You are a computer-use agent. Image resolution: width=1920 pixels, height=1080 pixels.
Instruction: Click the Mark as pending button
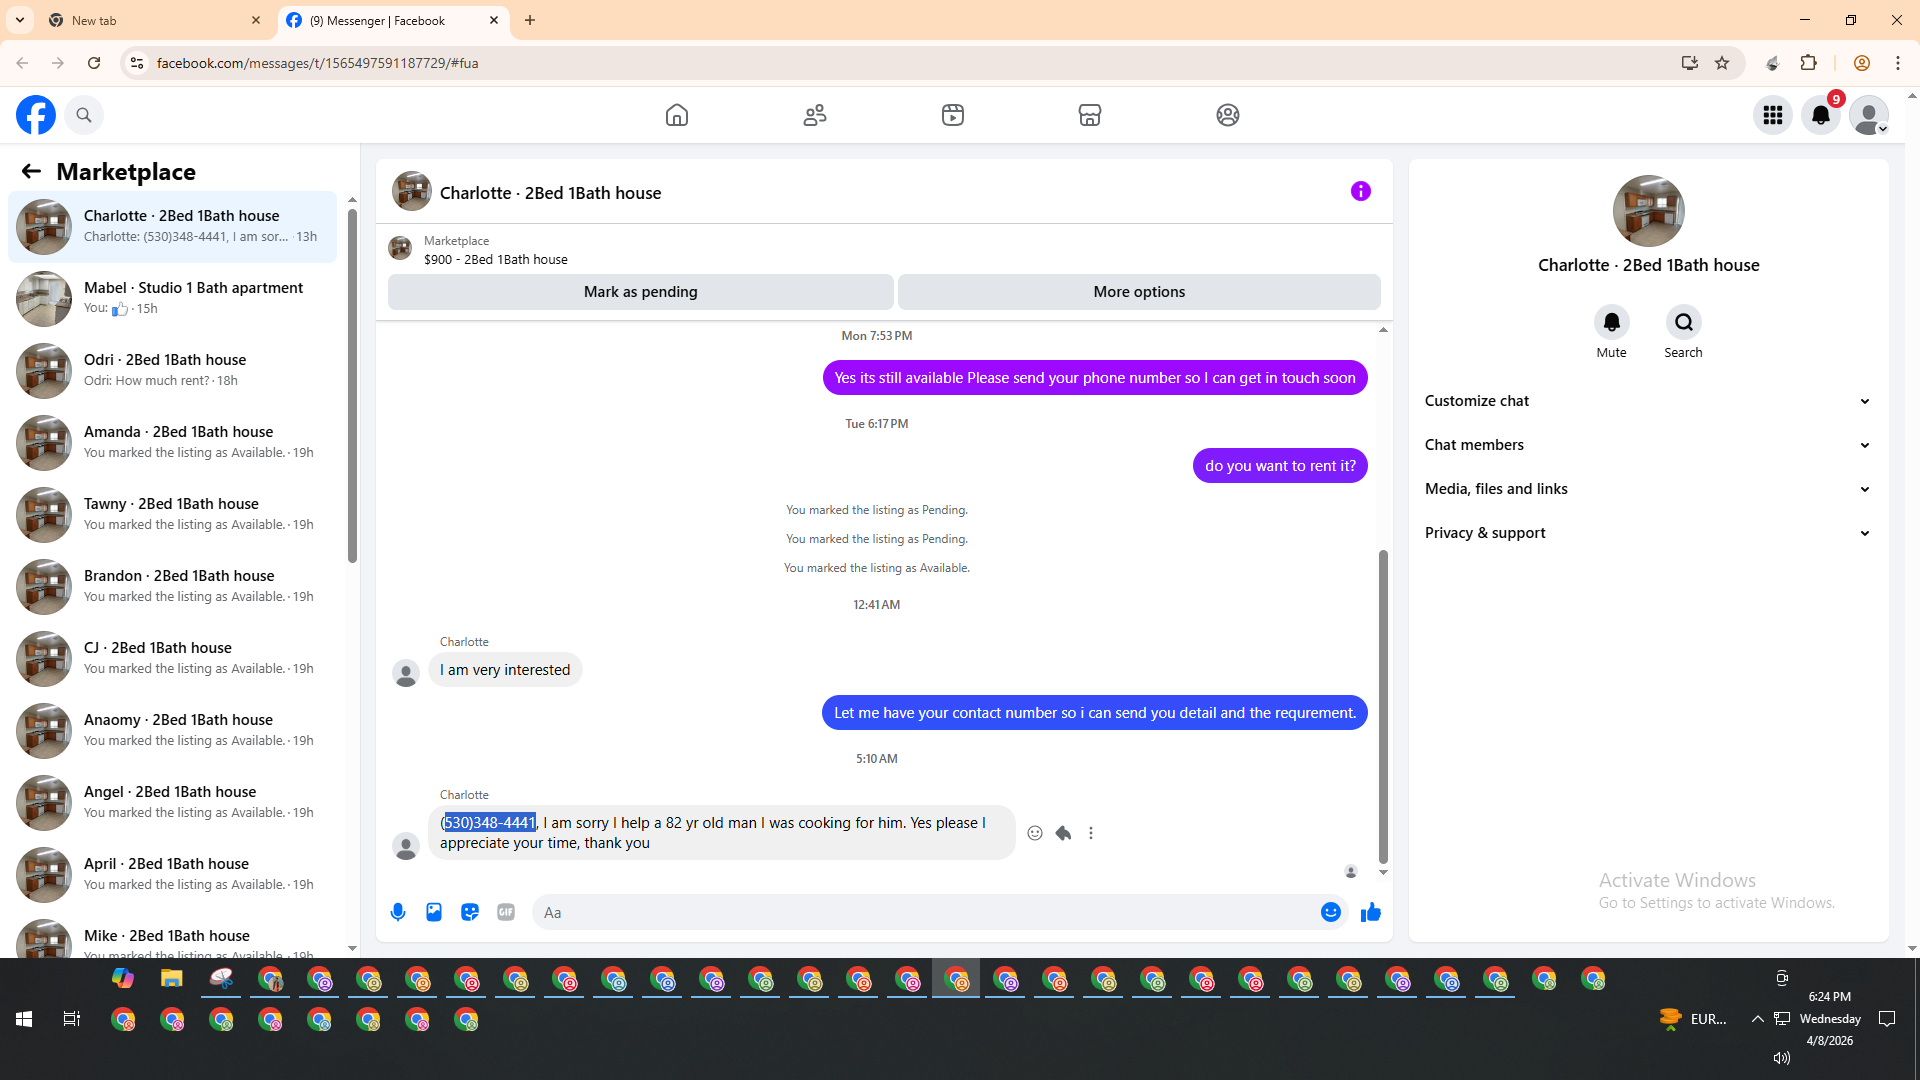[x=640, y=292]
